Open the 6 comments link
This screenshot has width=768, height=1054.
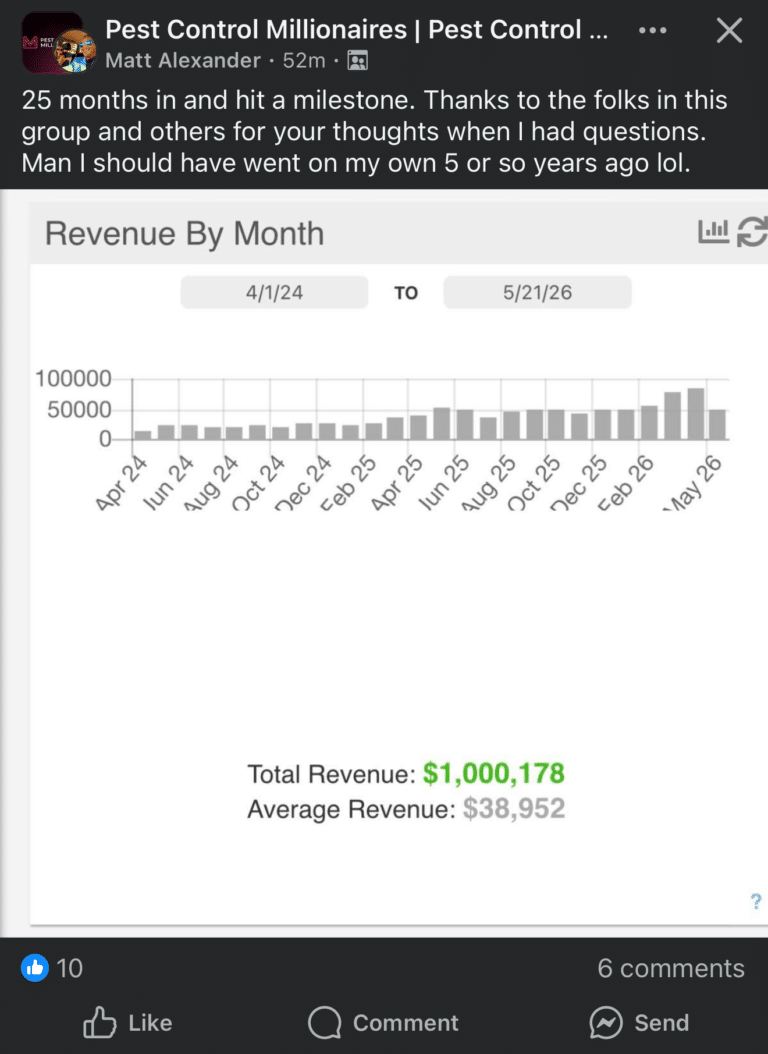[671, 969]
